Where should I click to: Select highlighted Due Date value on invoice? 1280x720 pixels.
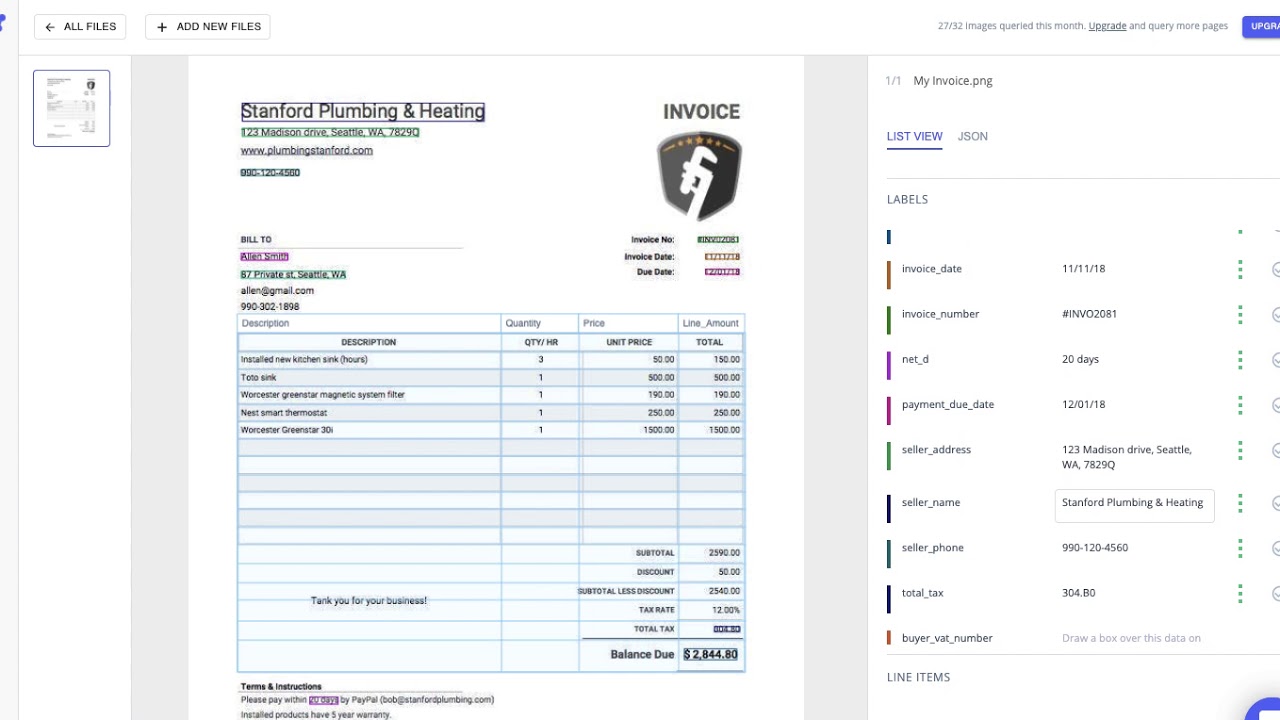(722, 272)
